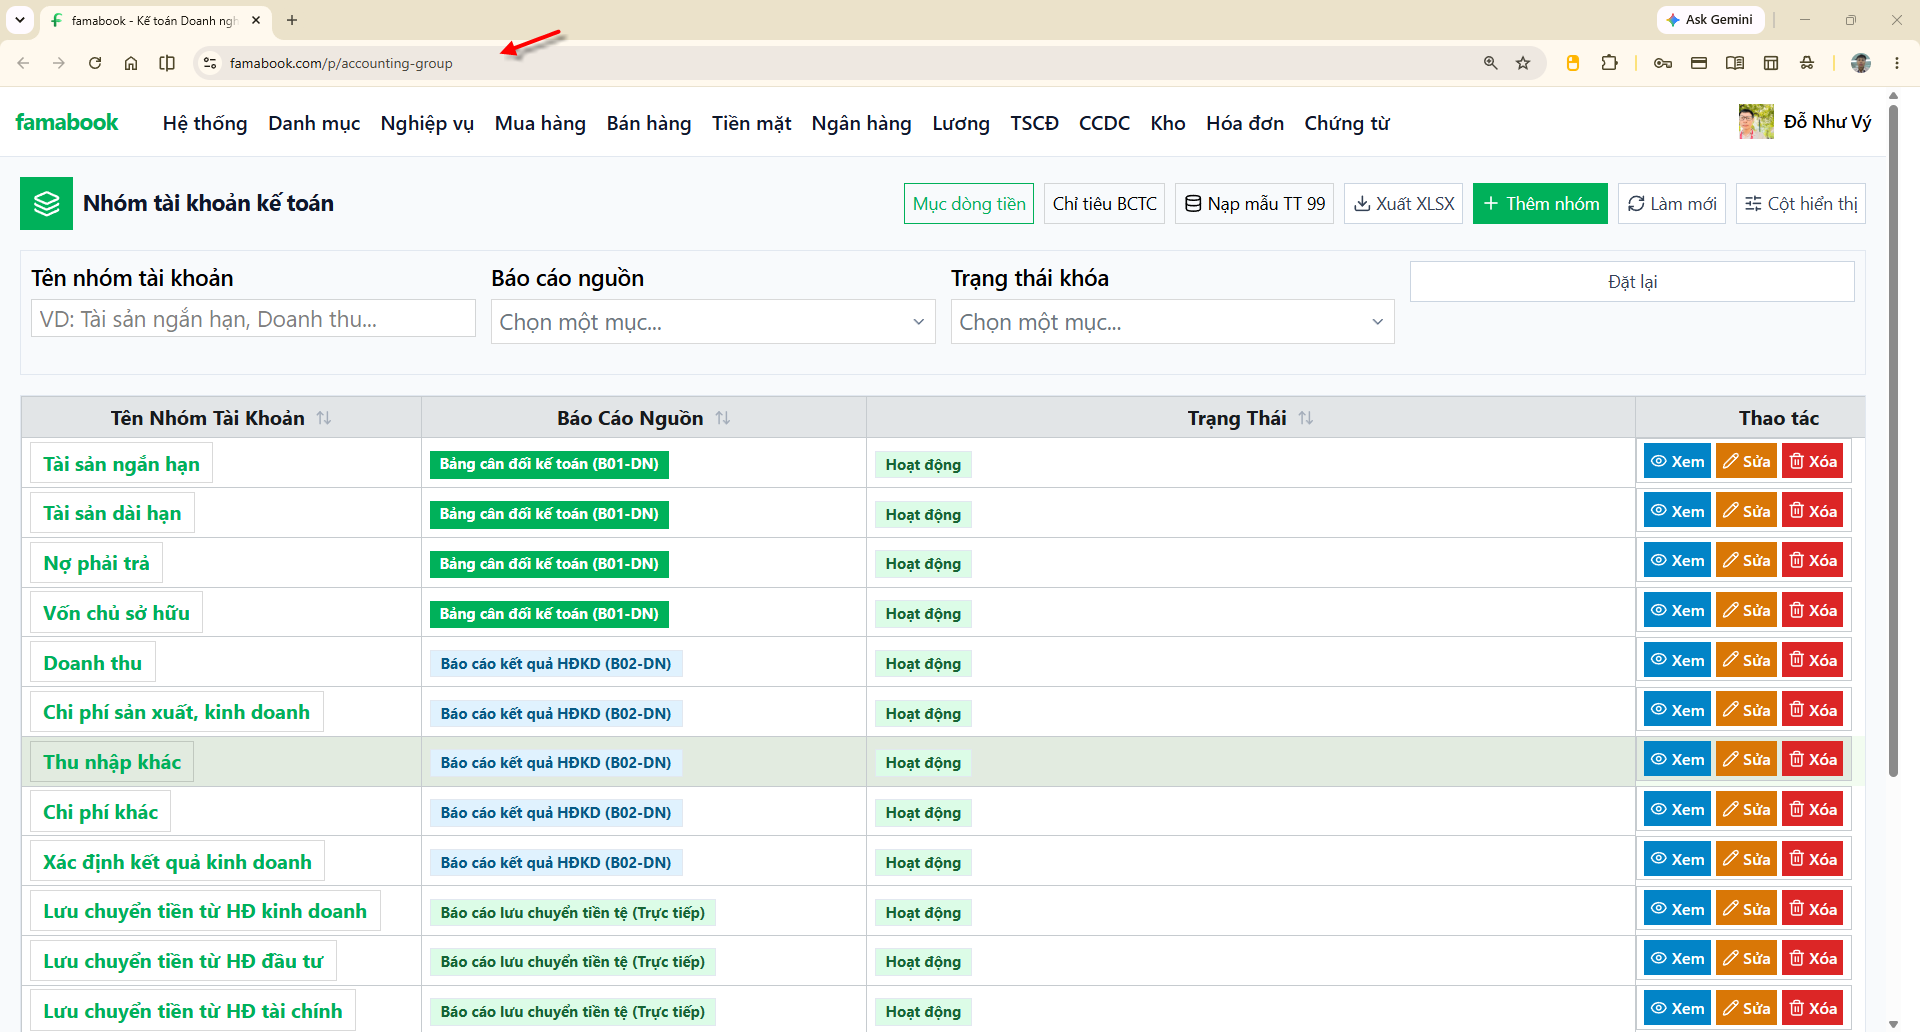This screenshot has width=1920, height=1032.
Task: Open a new browser tab
Action: click(x=292, y=20)
